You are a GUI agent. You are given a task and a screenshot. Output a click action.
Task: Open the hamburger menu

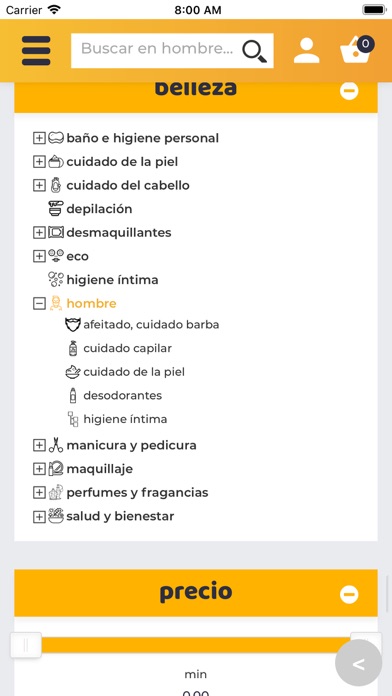coord(36,51)
